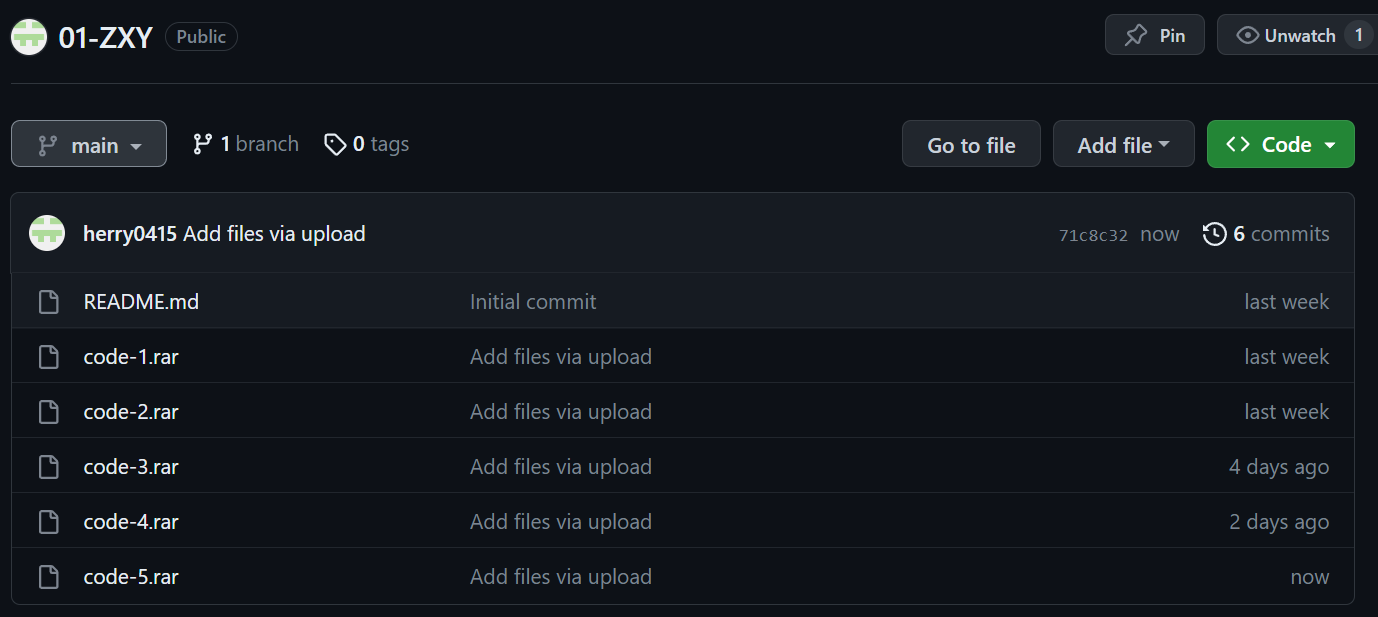This screenshot has height=617, width=1378.
Task: Open the code-1.rar file
Action: 131,357
